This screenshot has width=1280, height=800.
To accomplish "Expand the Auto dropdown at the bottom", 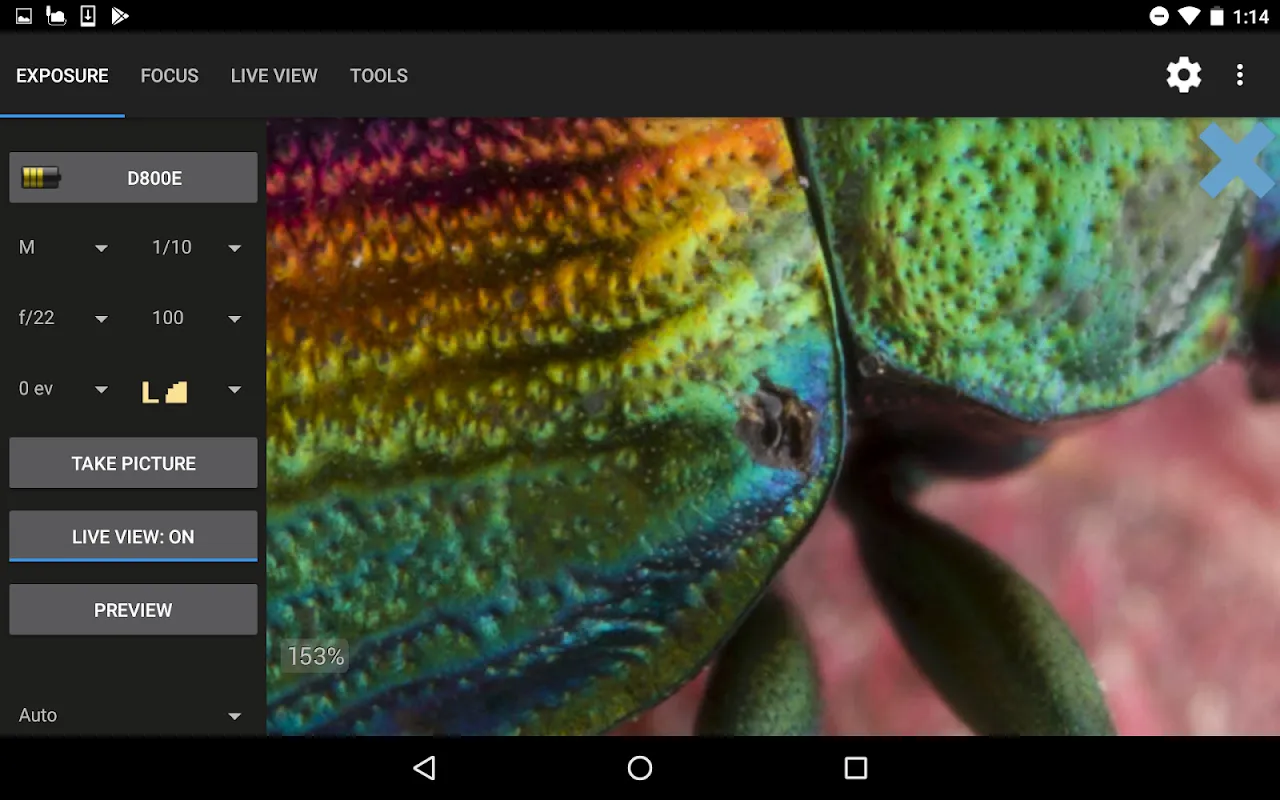I will (130, 715).
